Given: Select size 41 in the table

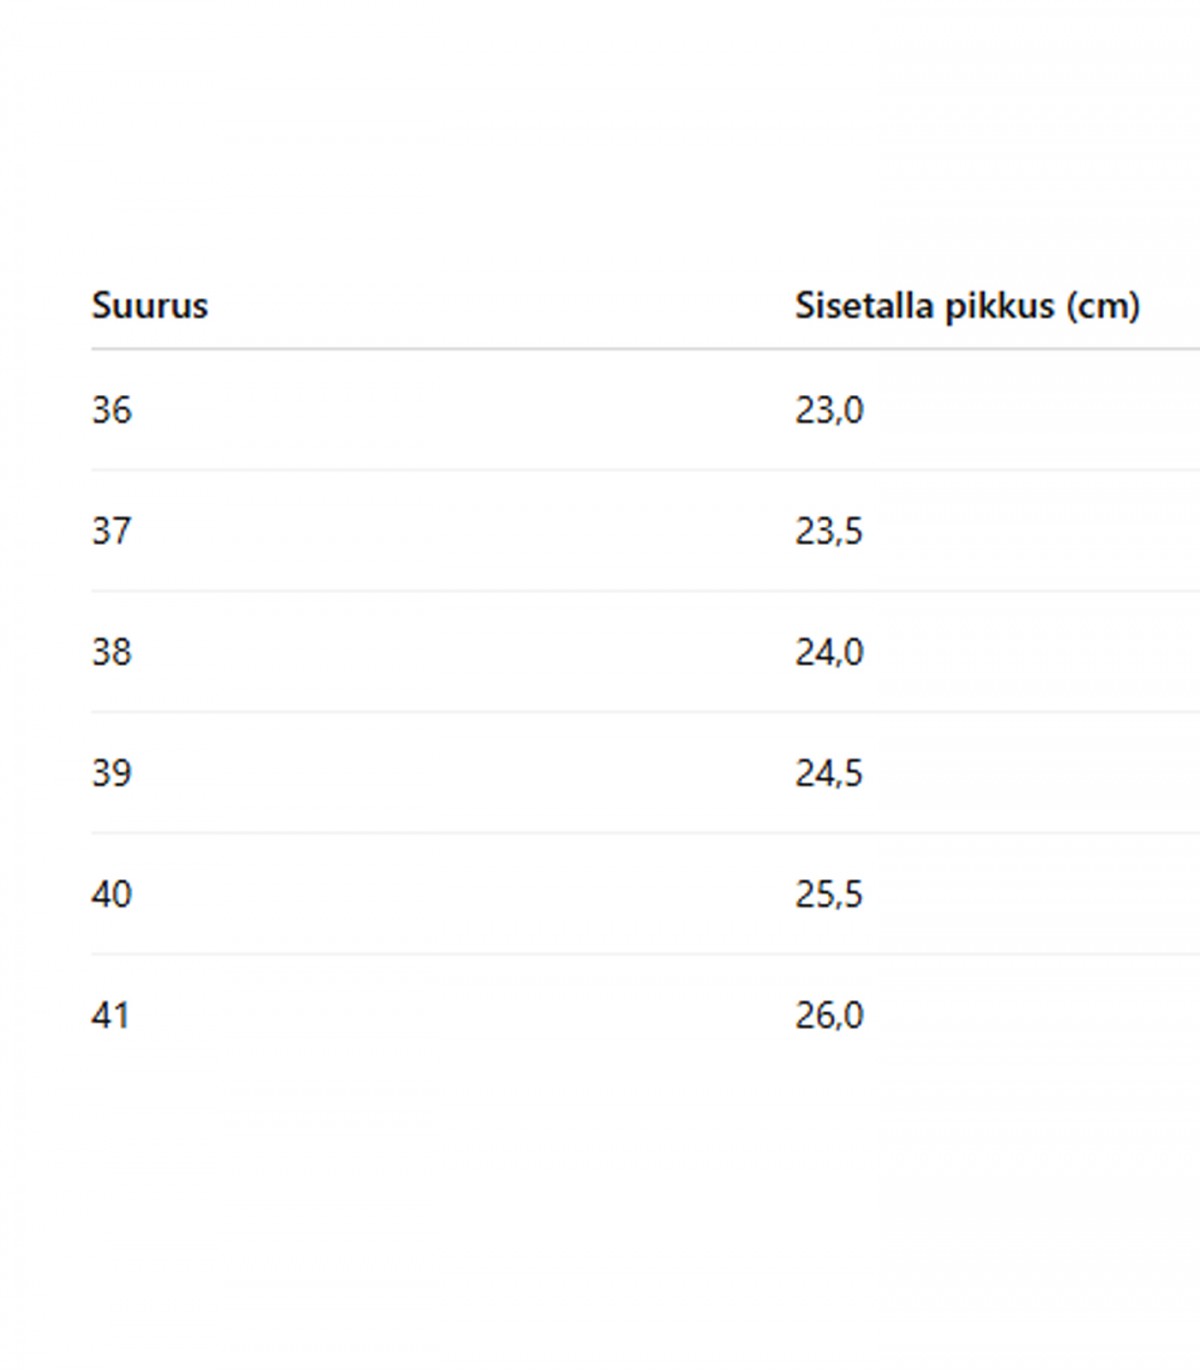Looking at the screenshot, I should [111, 1016].
